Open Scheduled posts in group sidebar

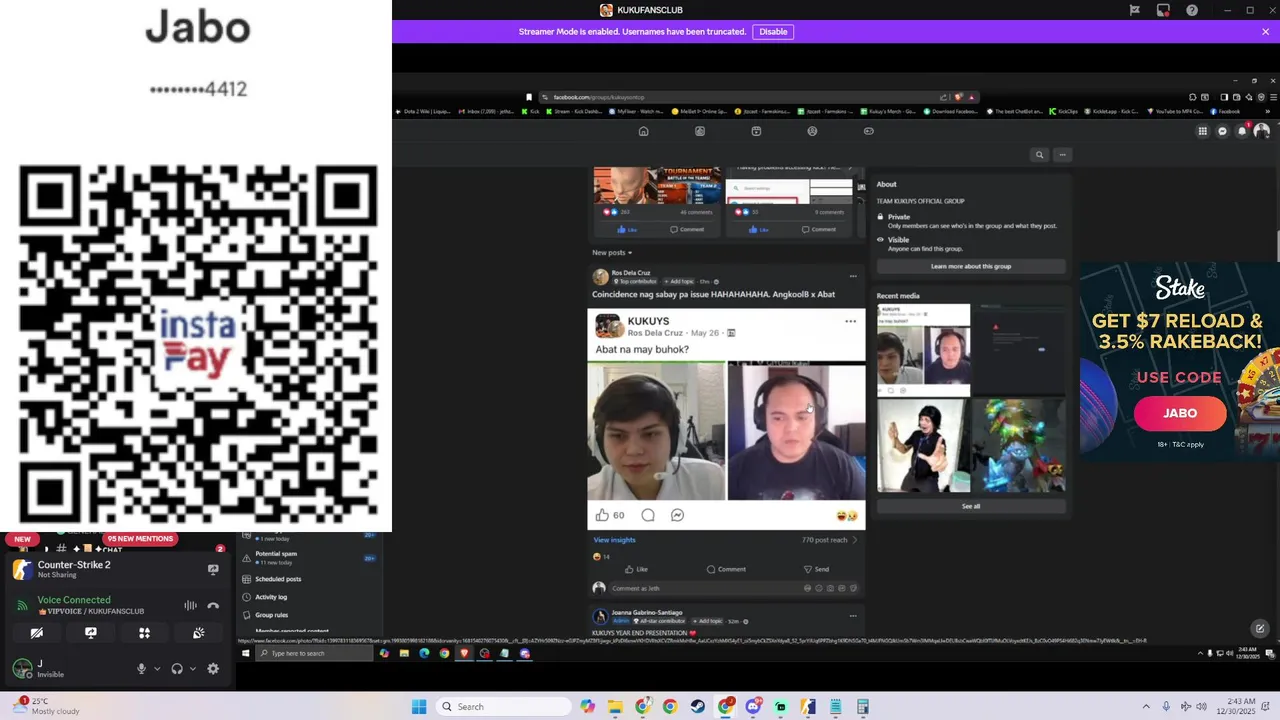(278, 579)
